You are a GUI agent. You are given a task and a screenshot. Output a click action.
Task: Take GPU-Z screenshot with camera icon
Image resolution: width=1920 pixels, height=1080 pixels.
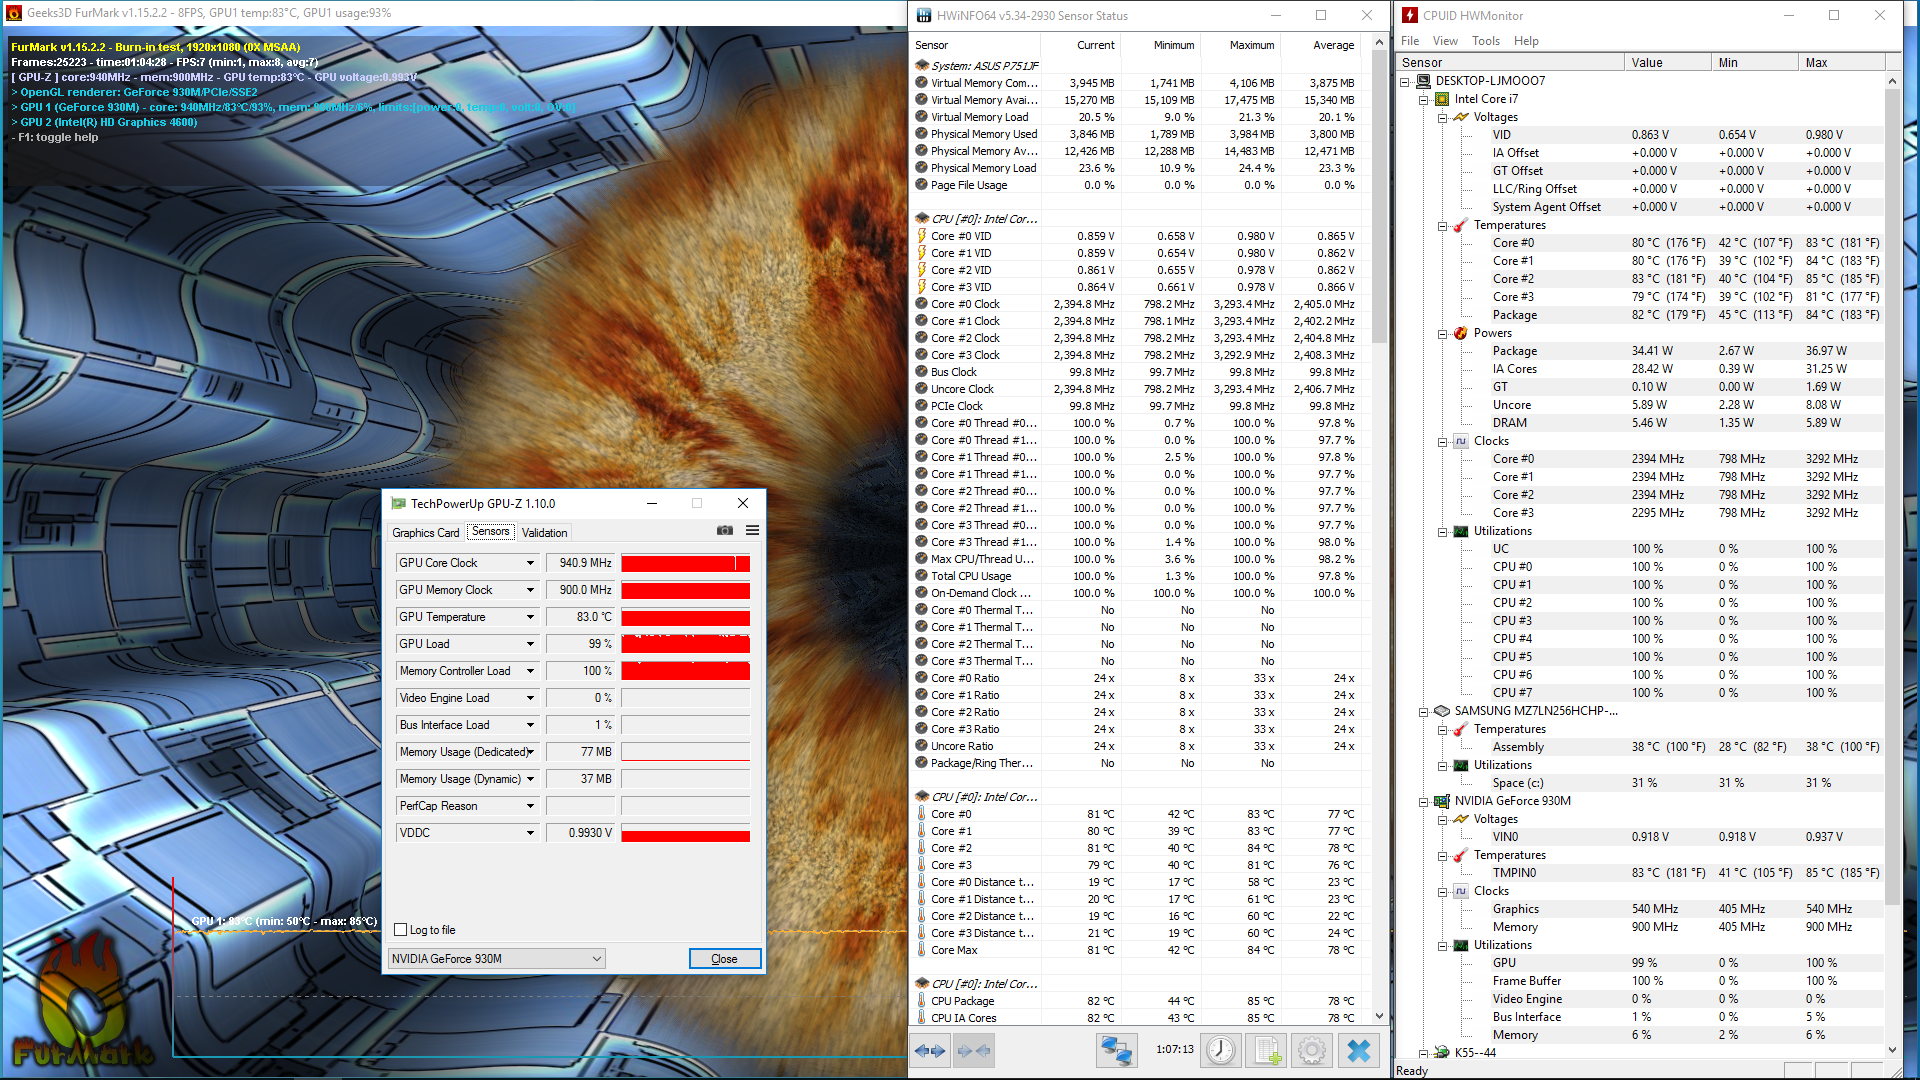[725, 531]
